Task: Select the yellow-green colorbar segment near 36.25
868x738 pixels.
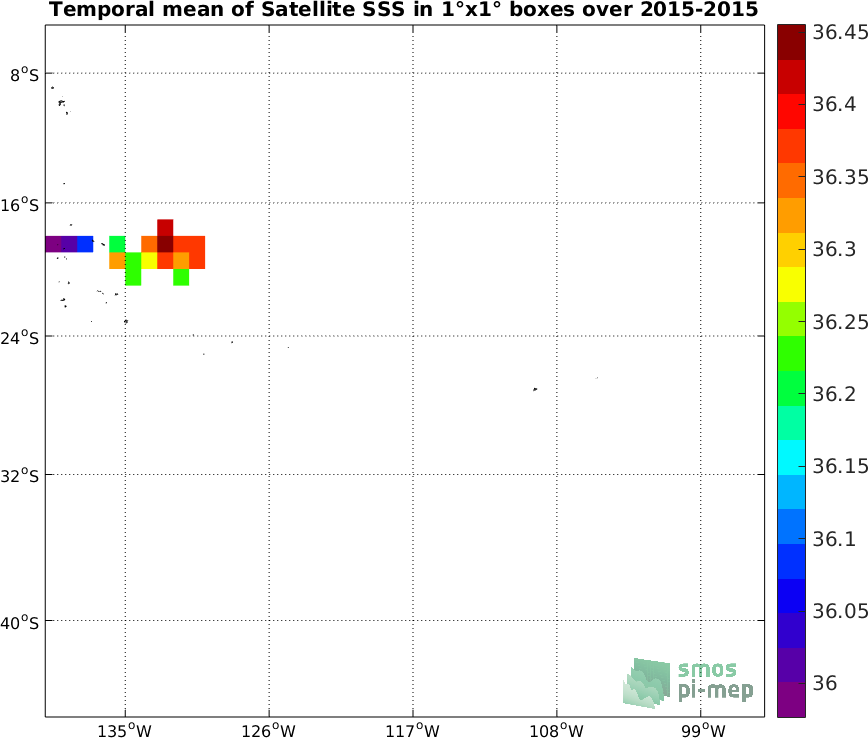Action: pyautogui.click(x=791, y=319)
